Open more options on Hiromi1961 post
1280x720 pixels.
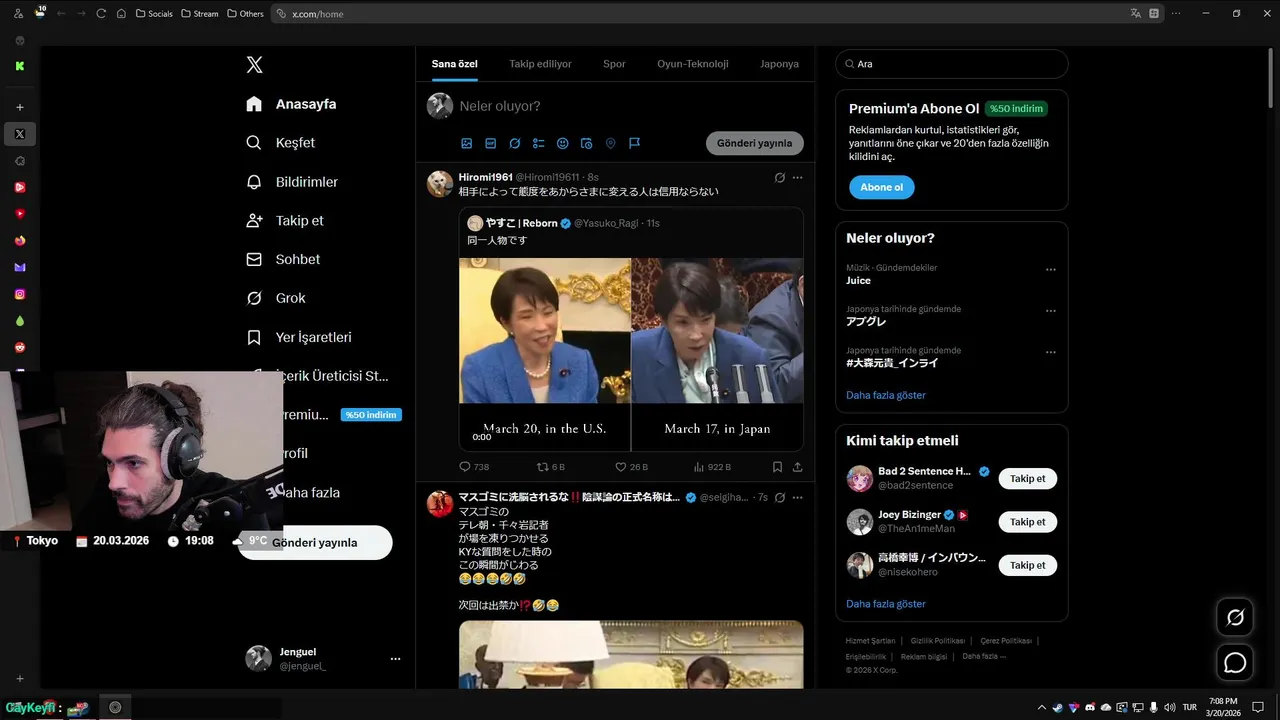[x=797, y=177]
